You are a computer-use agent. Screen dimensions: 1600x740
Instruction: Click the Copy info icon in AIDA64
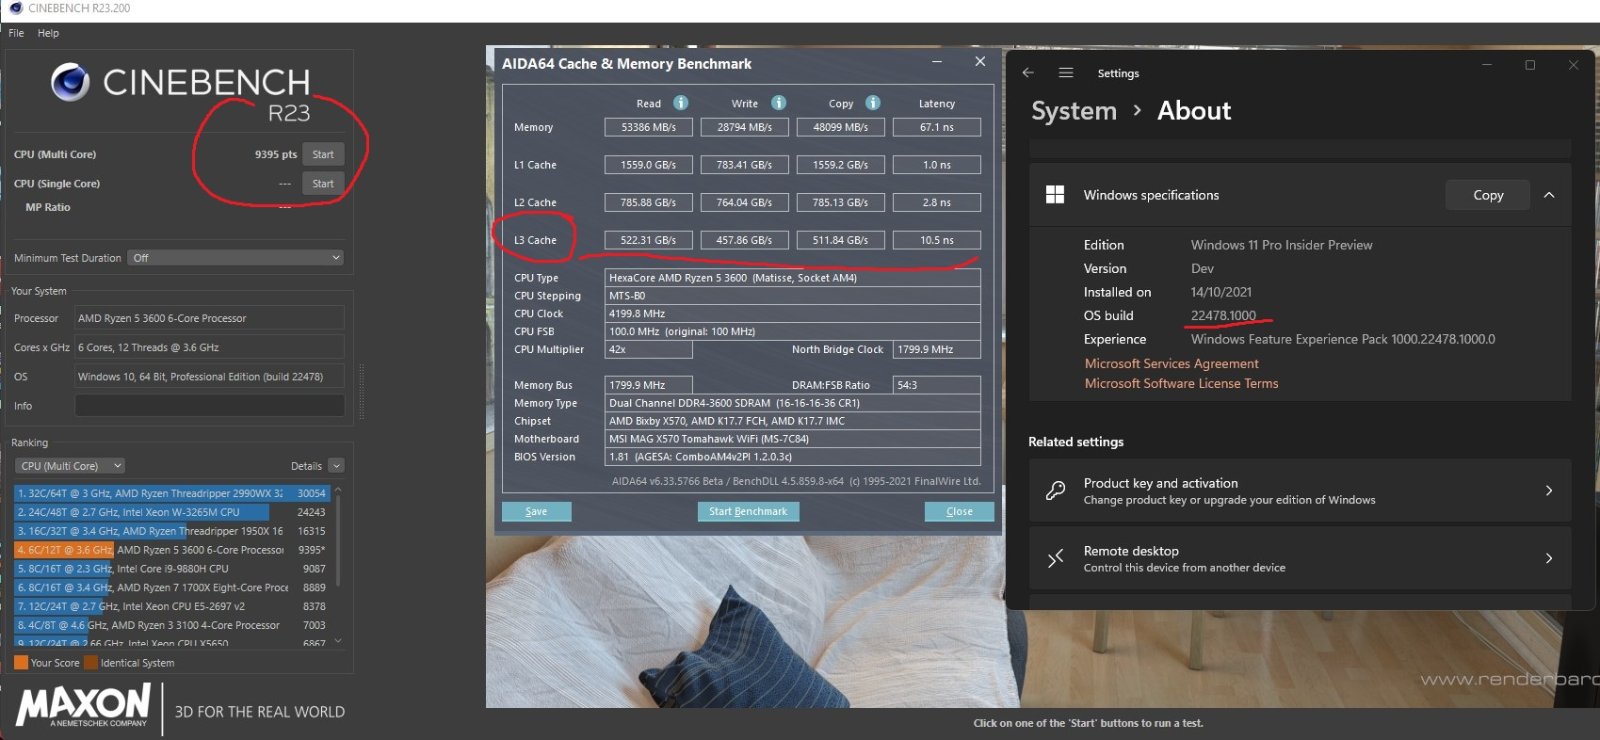point(873,103)
